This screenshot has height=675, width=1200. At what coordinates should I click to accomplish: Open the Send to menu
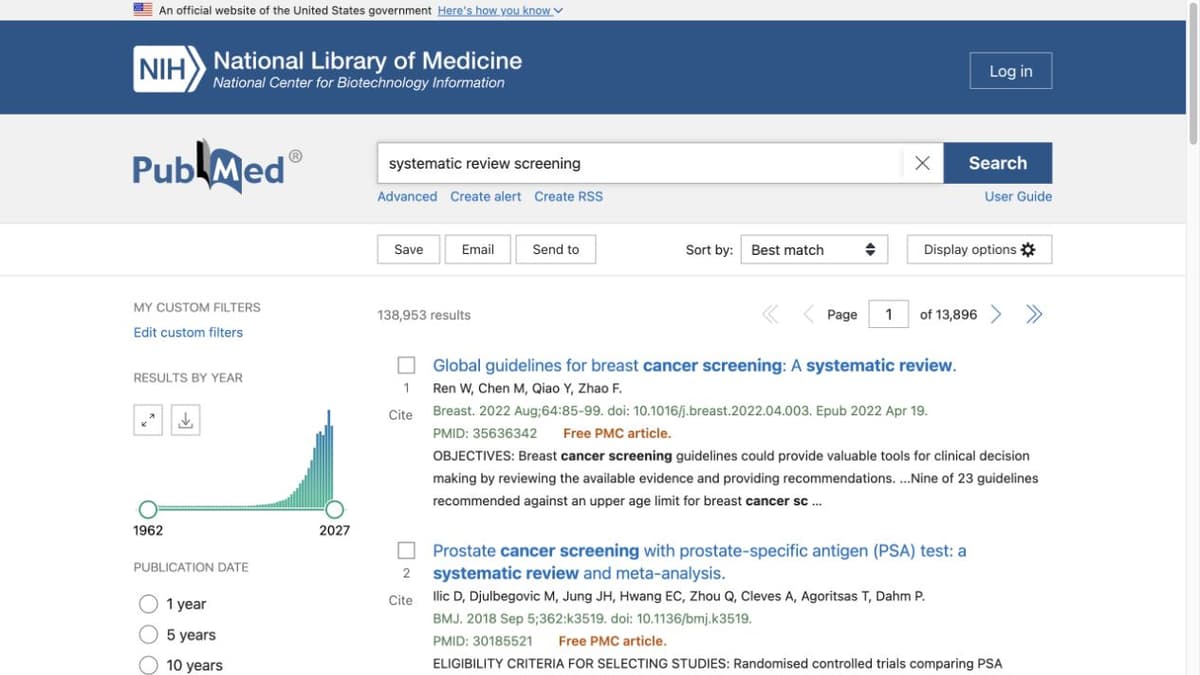point(556,249)
